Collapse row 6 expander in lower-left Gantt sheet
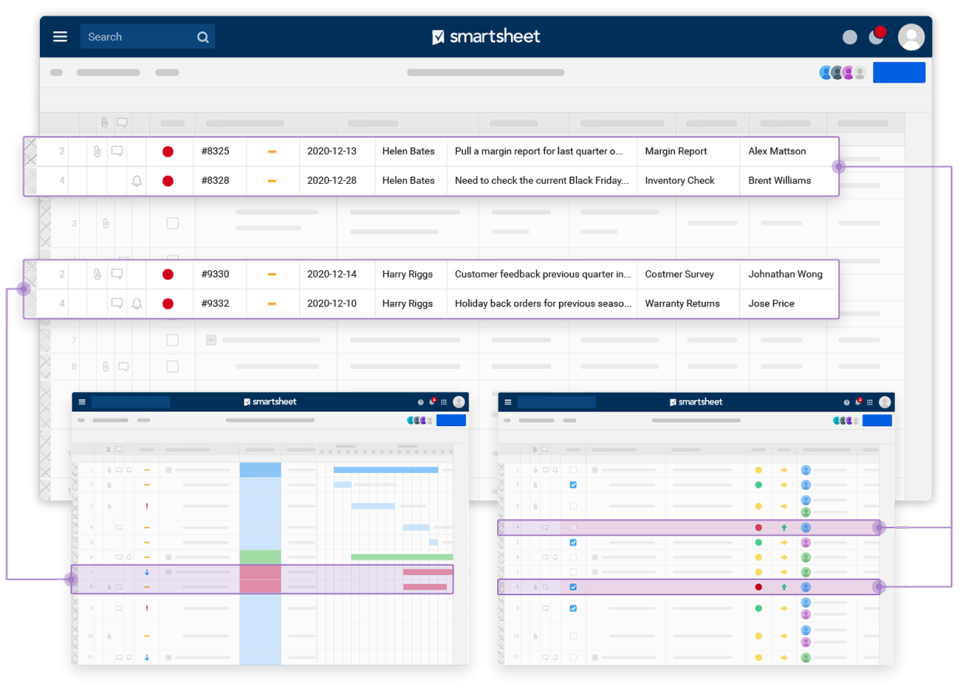Viewport: 960px width, 691px height. [168, 557]
